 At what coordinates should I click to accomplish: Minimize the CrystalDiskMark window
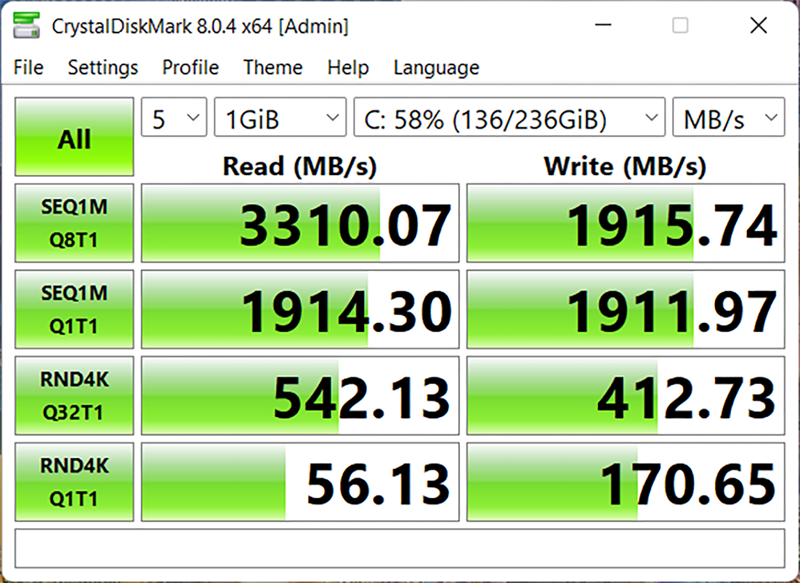pyautogui.click(x=603, y=24)
